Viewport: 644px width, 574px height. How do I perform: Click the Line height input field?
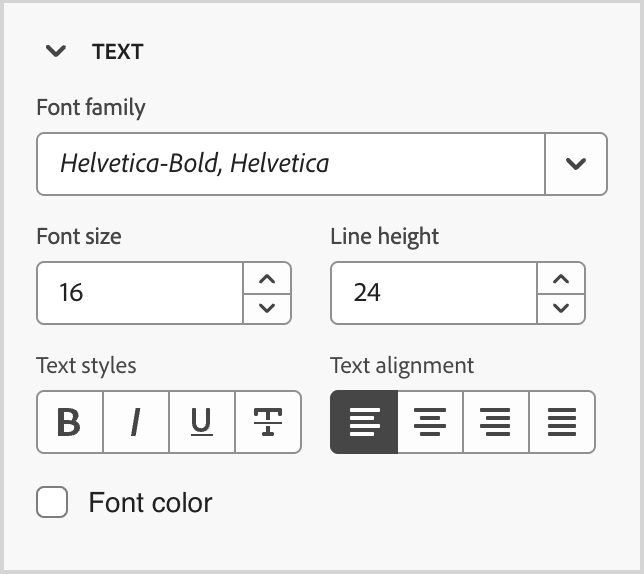tap(434, 293)
